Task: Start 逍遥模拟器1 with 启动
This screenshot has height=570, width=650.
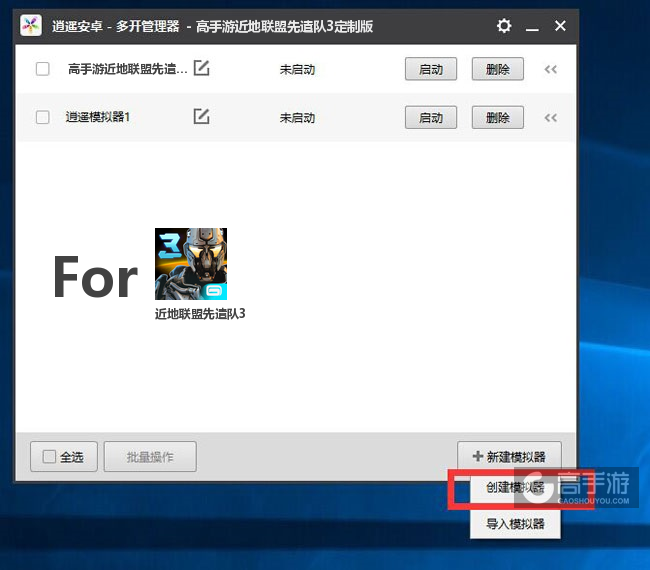Action: (431, 117)
